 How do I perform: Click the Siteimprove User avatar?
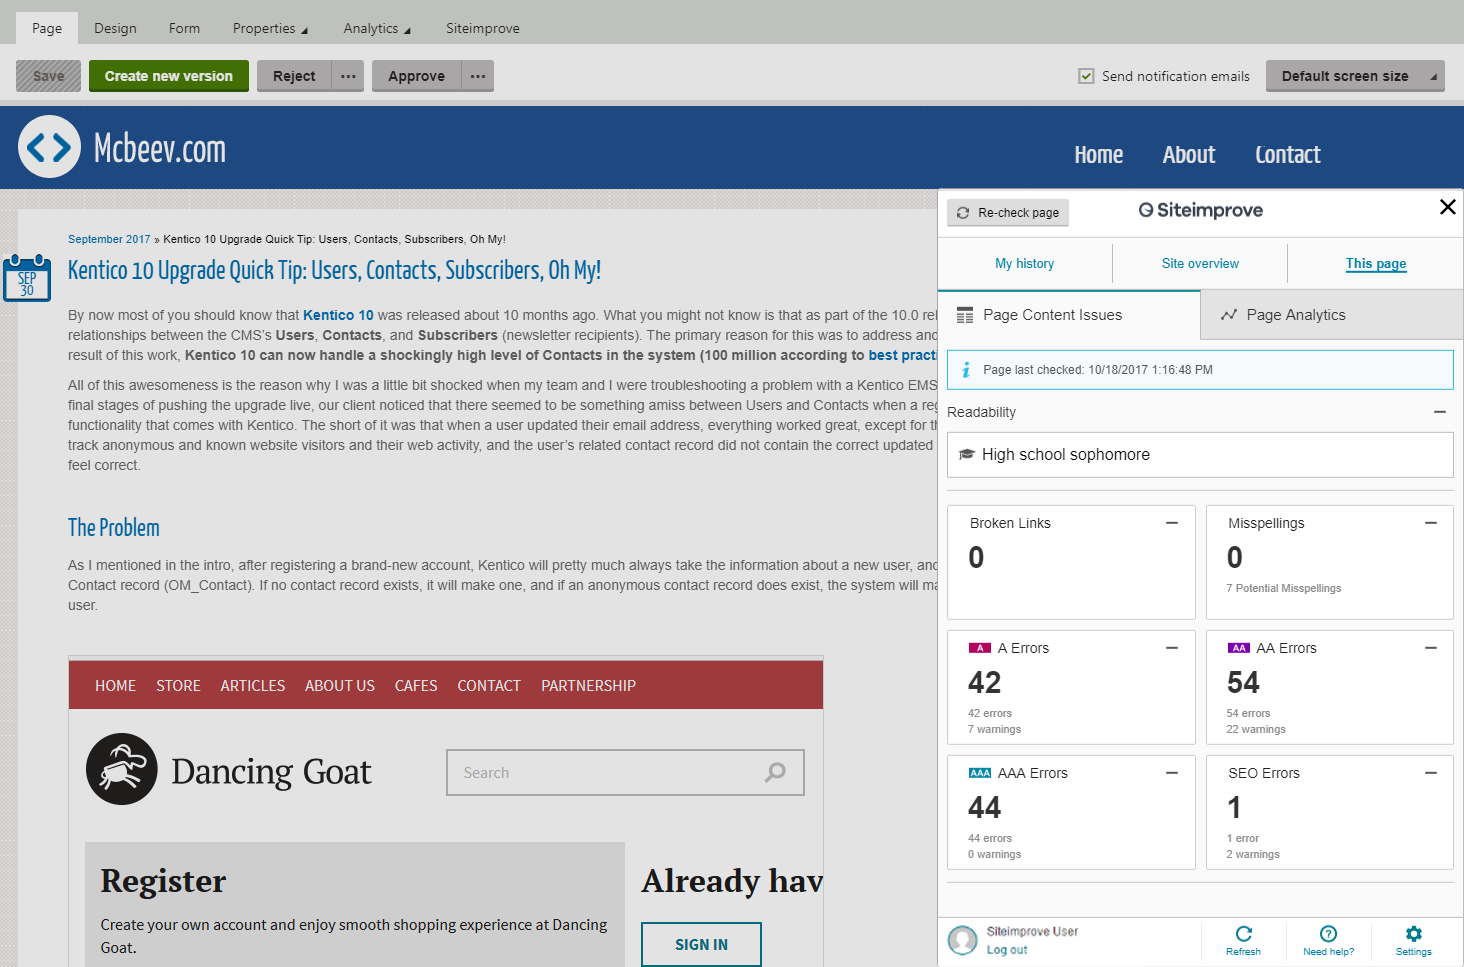pyautogui.click(x=963, y=940)
